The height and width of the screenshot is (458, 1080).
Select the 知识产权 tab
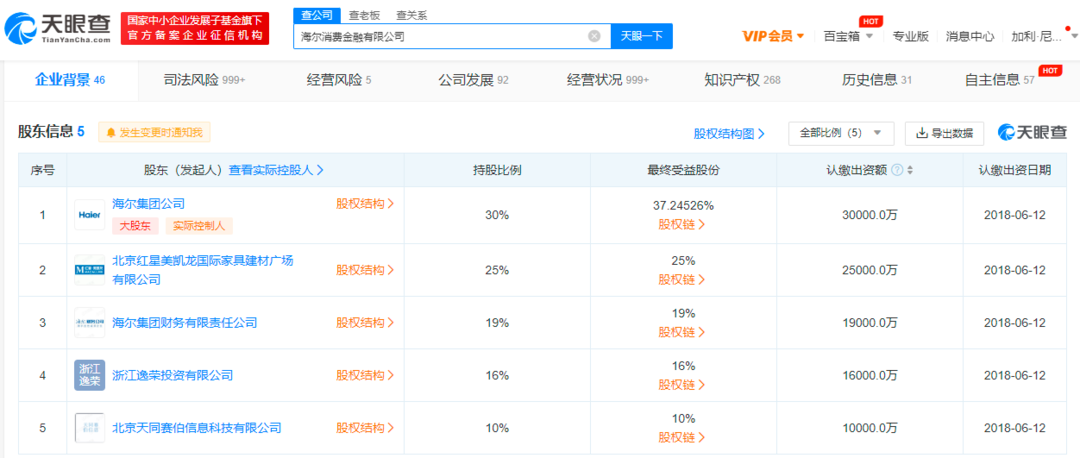(742, 81)
